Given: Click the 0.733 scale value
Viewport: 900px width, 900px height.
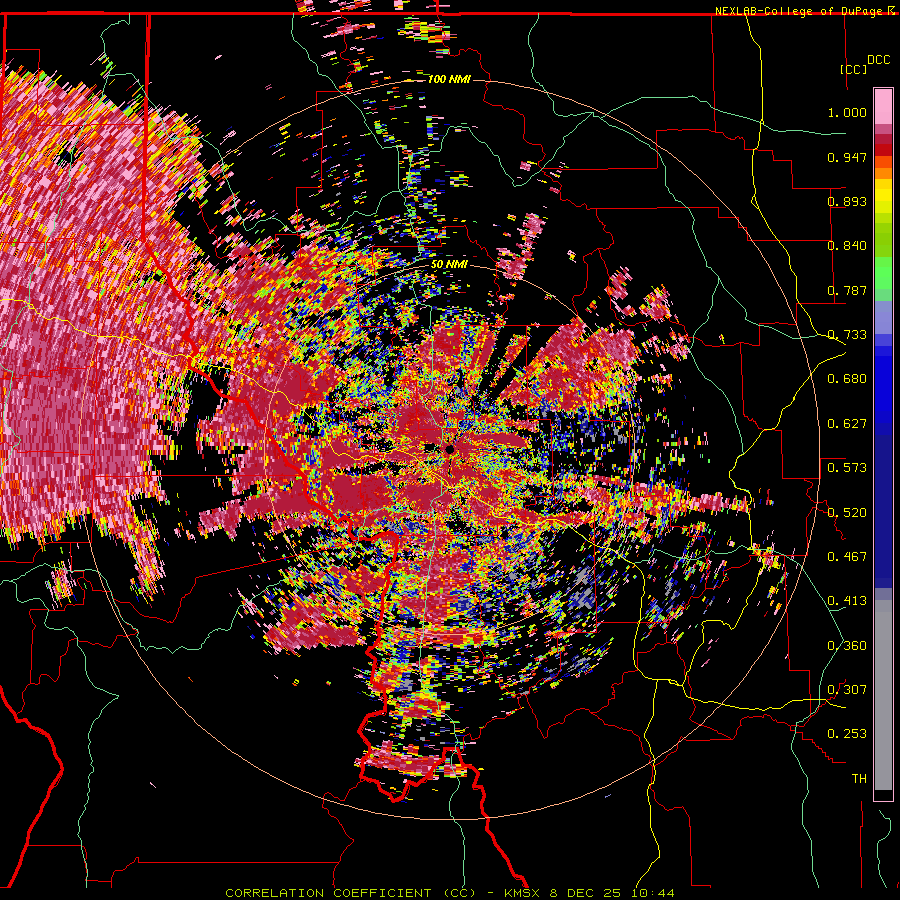Looking at the screenshot, I should tap(847, 334).
